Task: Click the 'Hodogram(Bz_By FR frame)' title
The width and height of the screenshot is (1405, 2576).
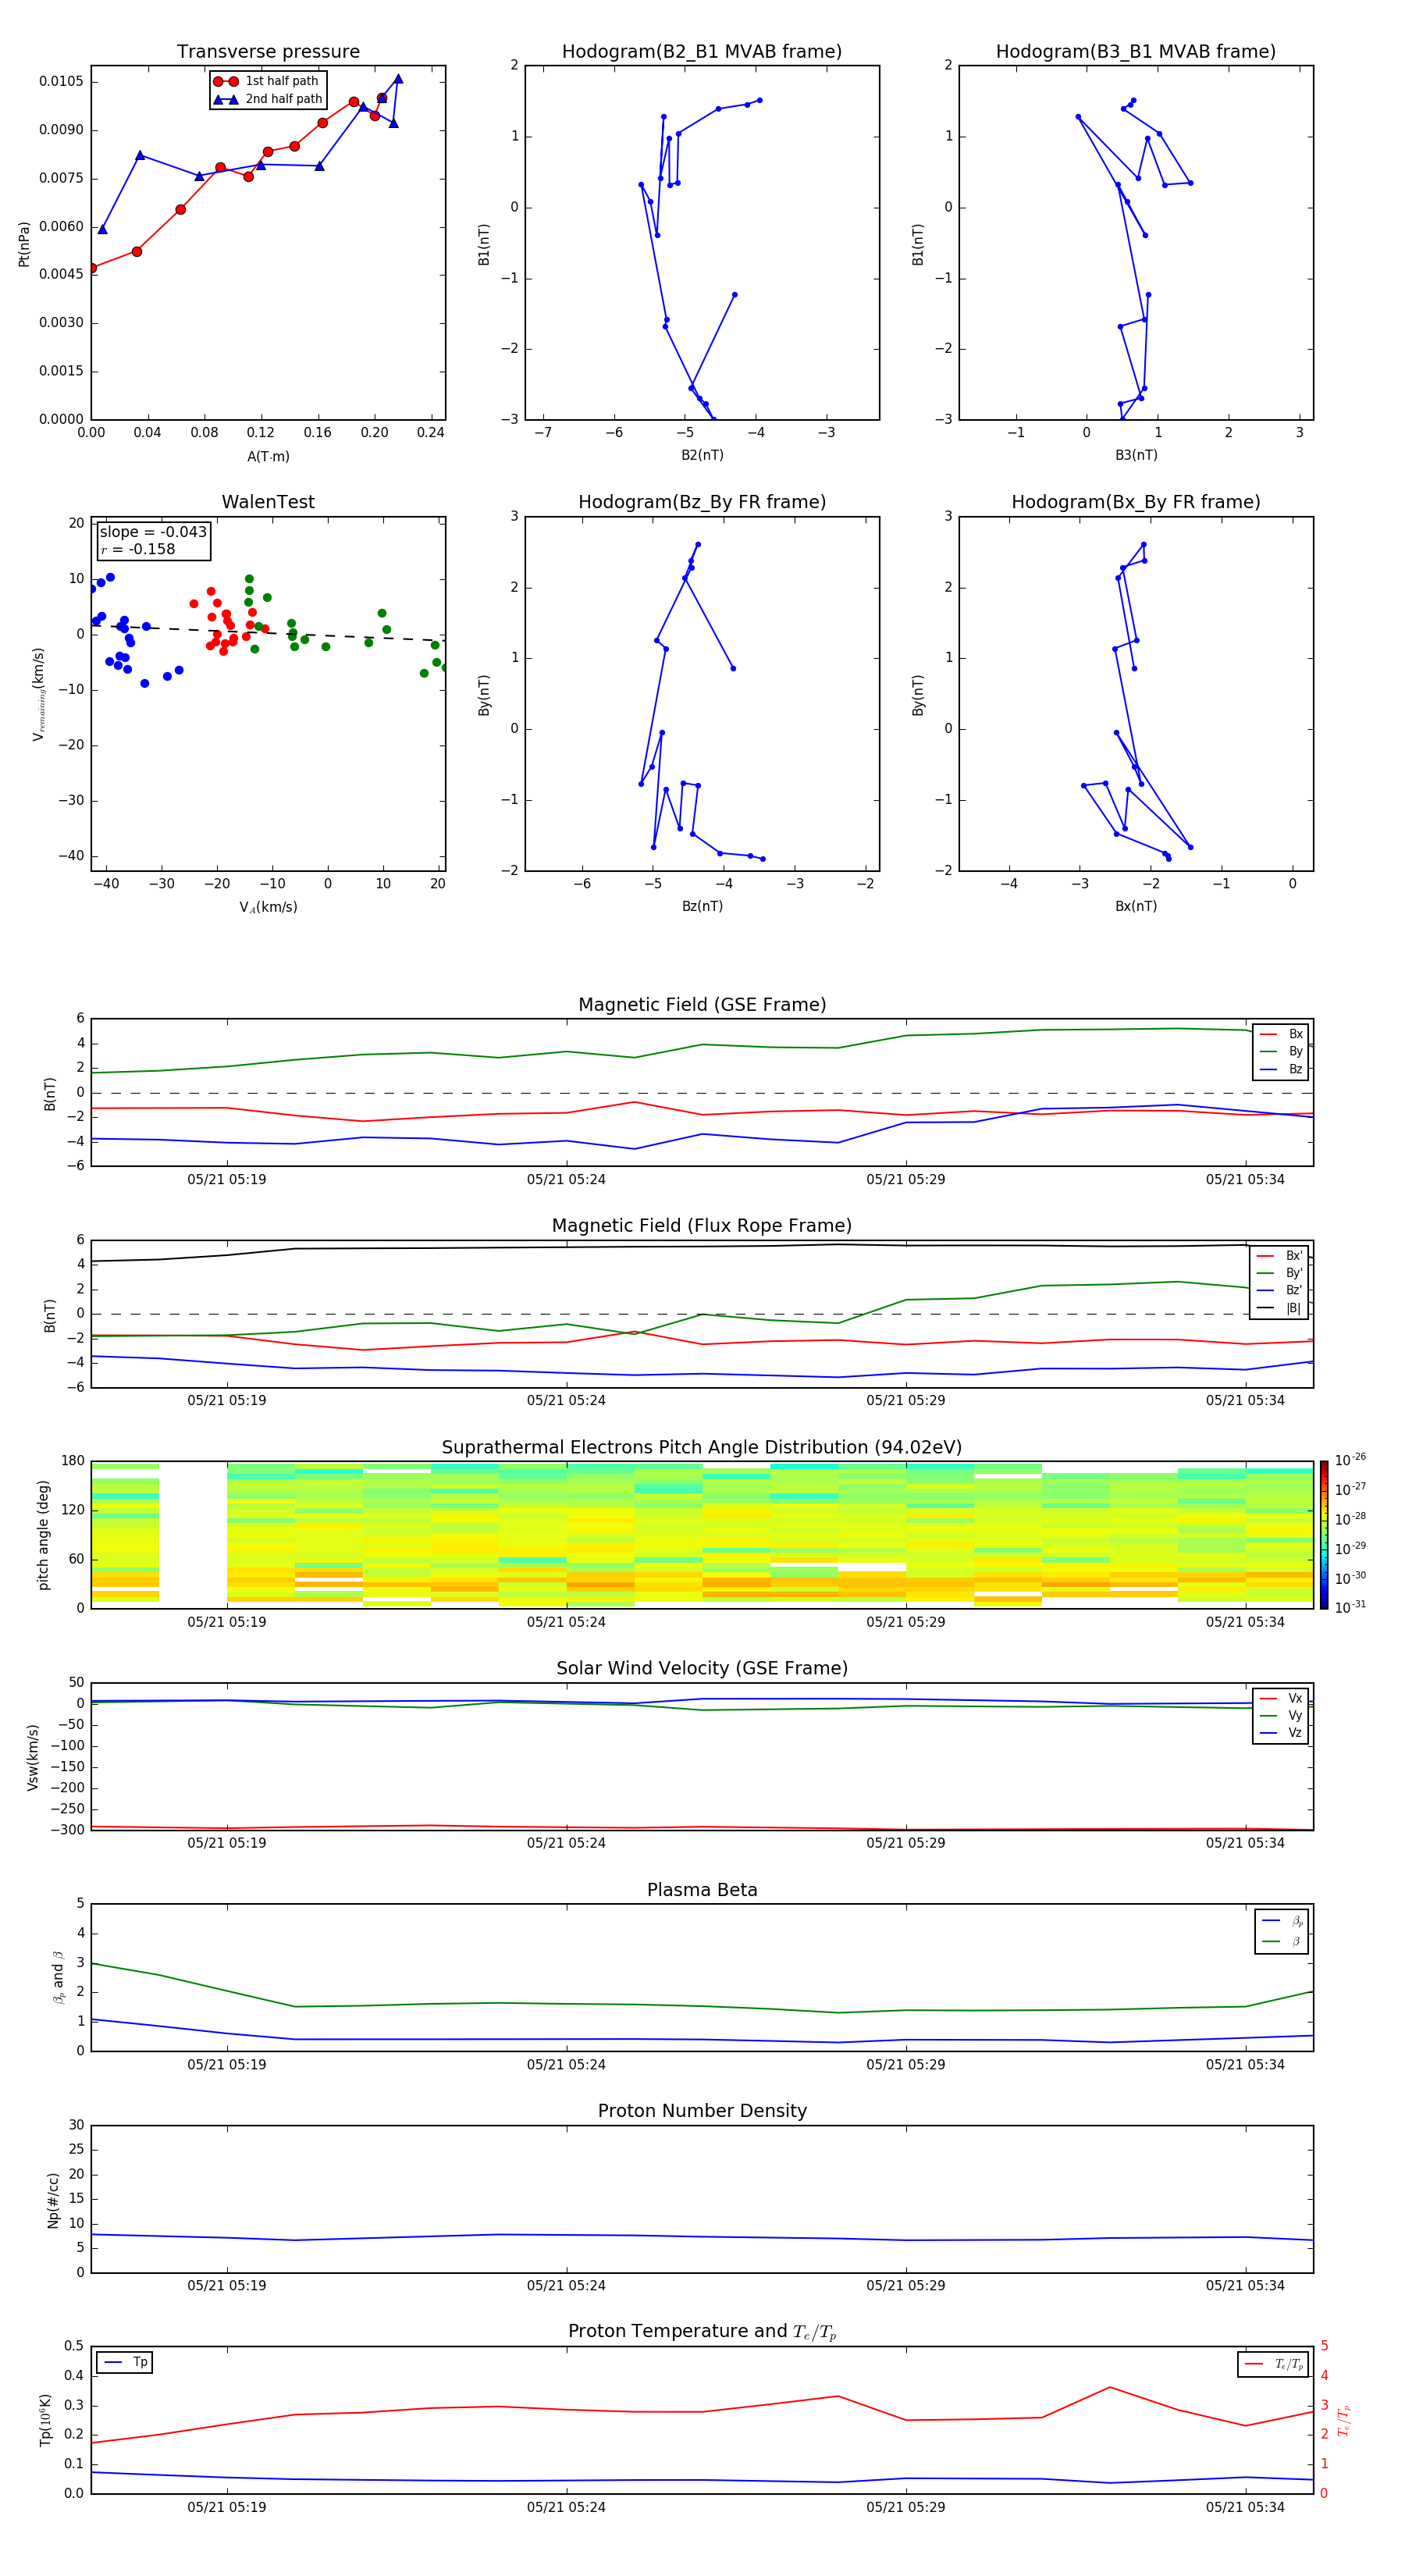Action: [x=702, y=502]
